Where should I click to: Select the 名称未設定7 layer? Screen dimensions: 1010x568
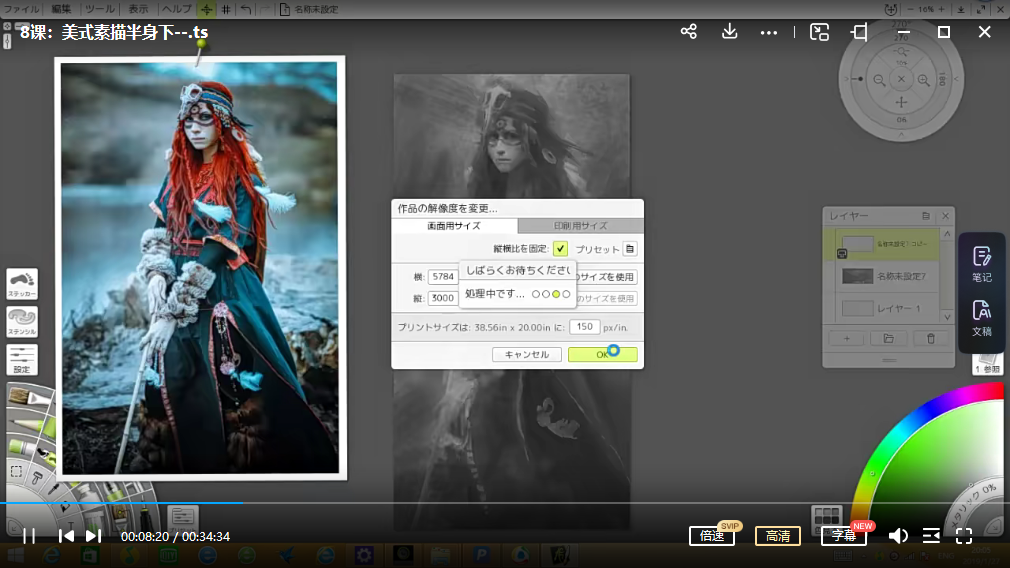[x=882, y=276]
